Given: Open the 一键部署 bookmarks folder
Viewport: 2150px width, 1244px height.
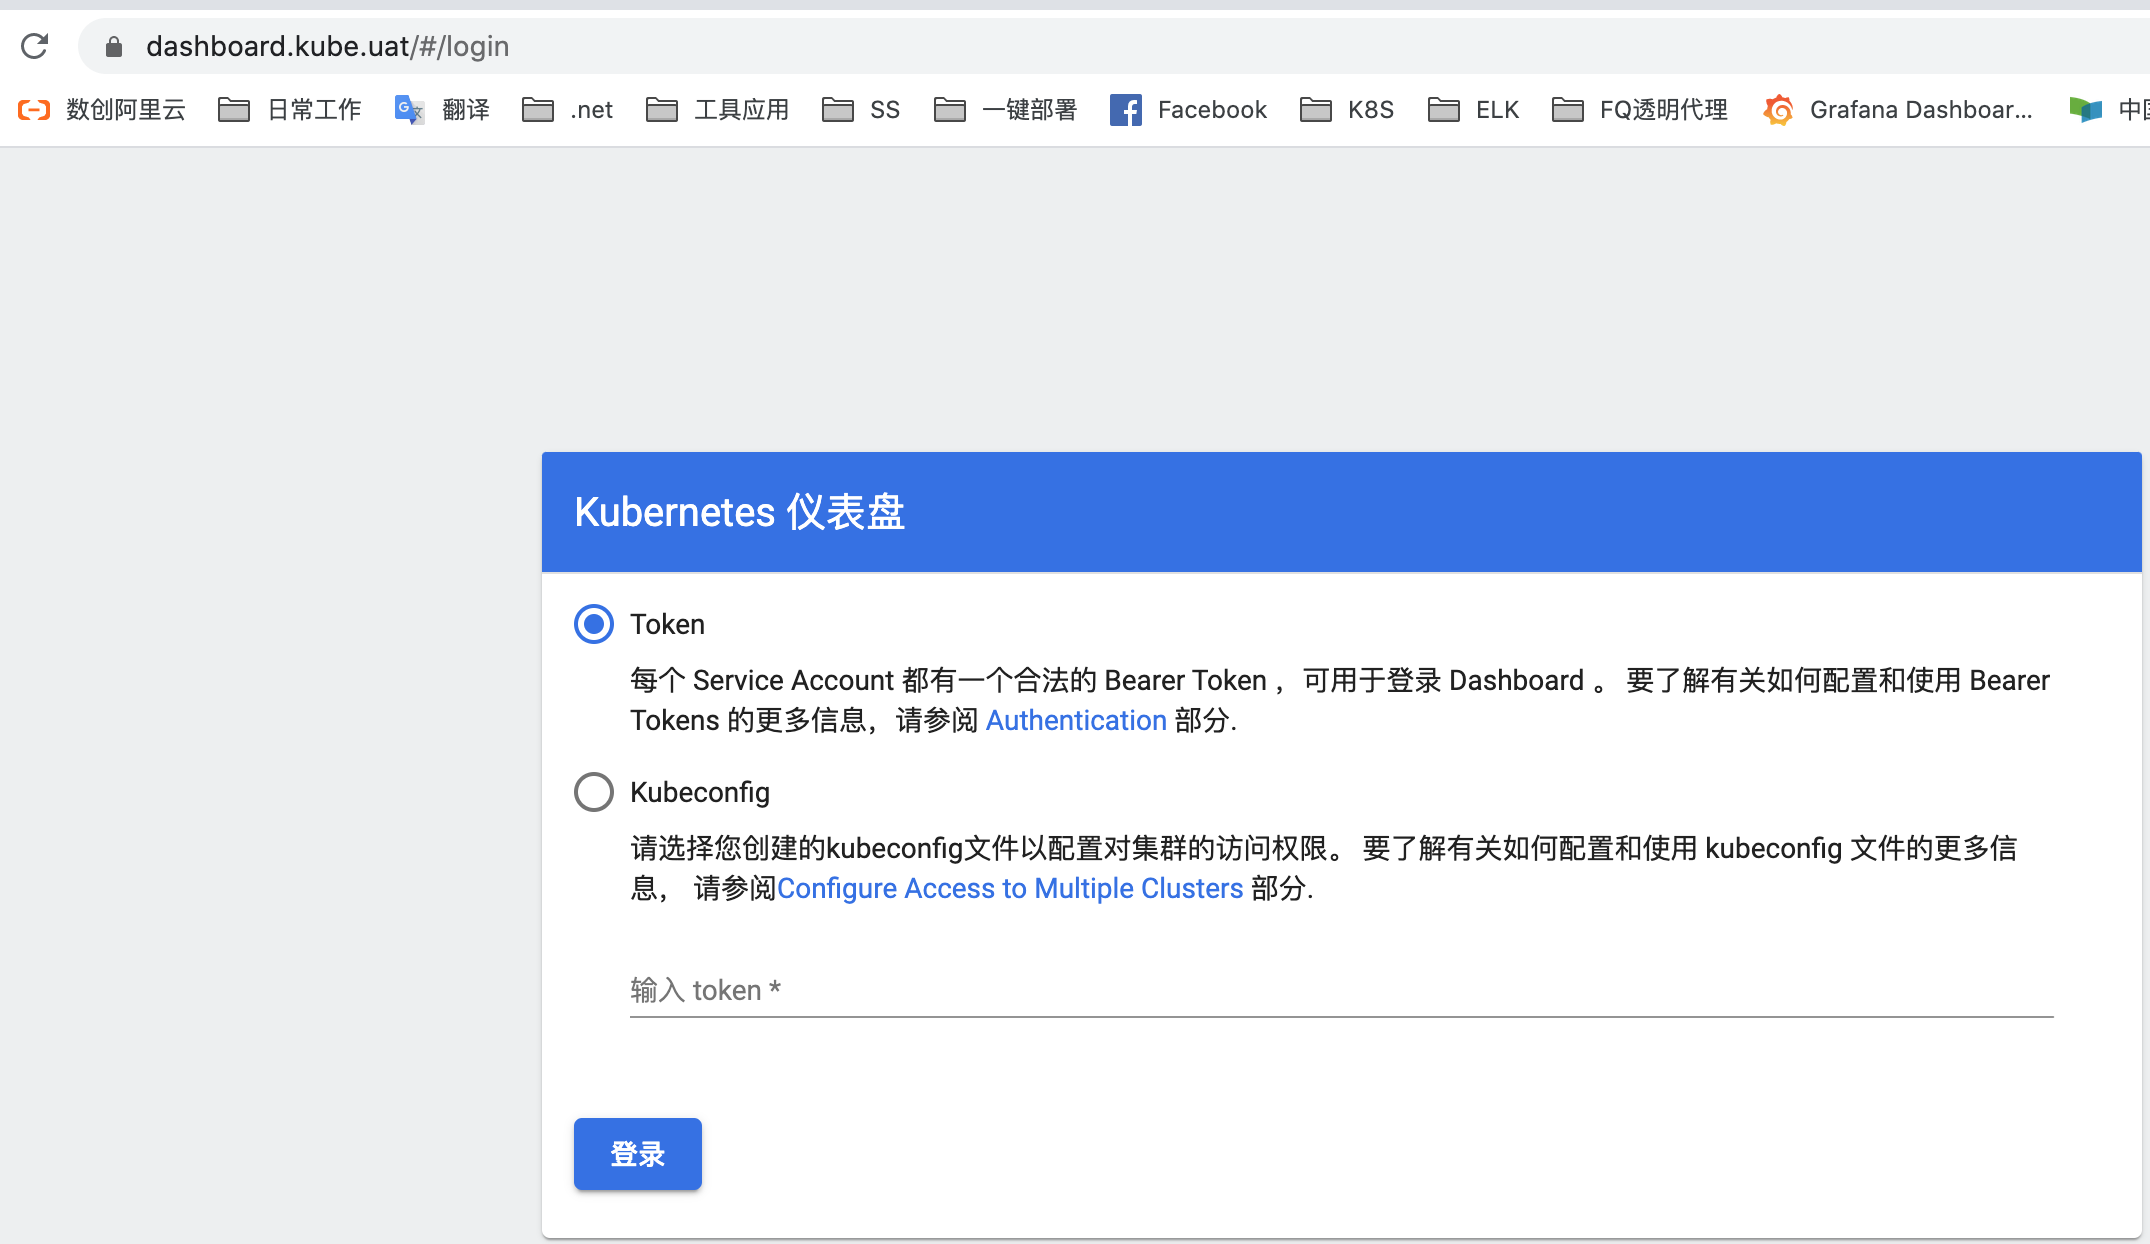Looking at the screenshot, I should [x=1003, y=110].
